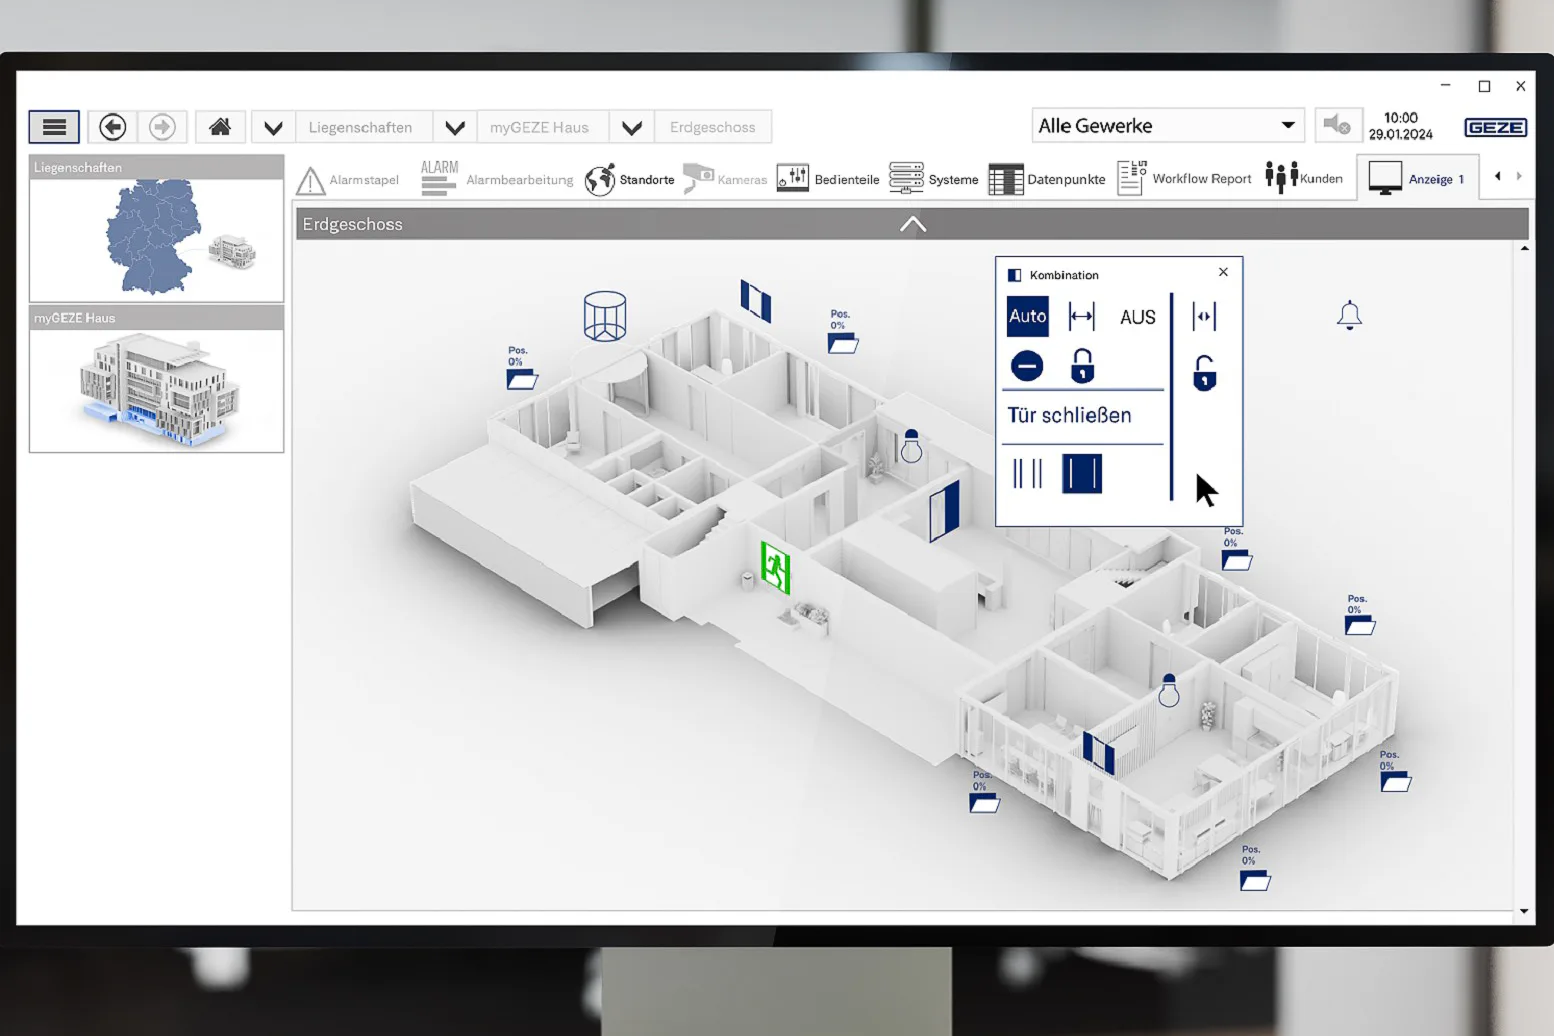Expand the dropdown before Liegenschaften breadcrumb
This screenshot has height=1036, width=1554.
273,128
